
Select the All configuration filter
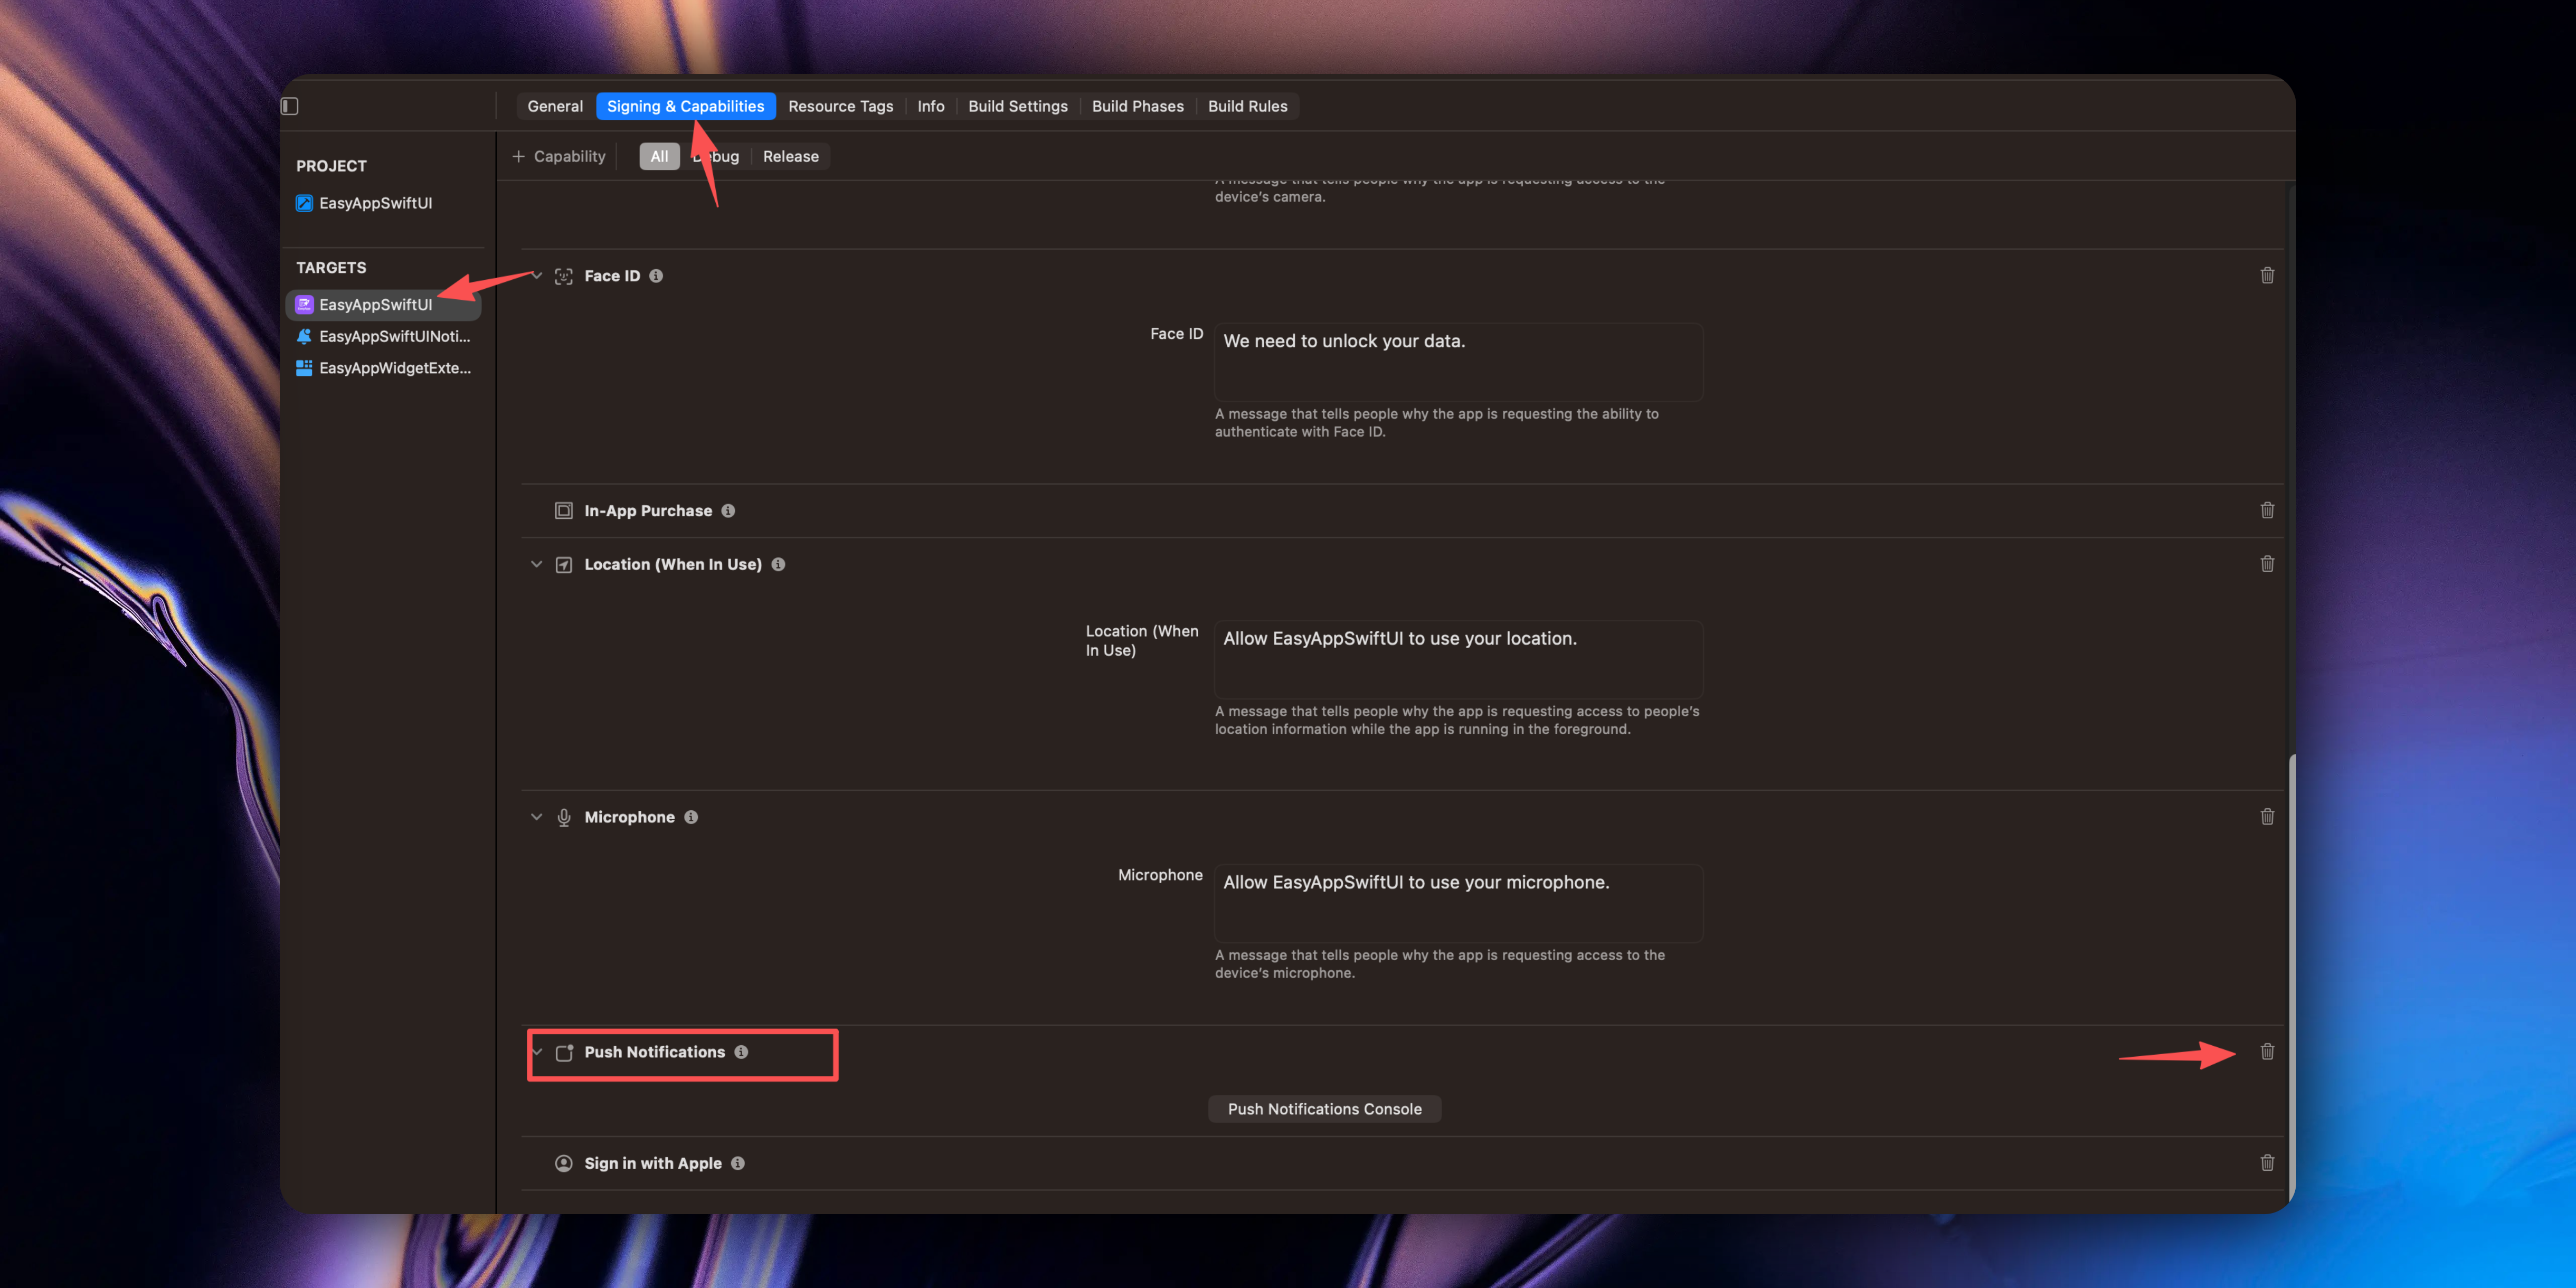click(x=659, y=156)
